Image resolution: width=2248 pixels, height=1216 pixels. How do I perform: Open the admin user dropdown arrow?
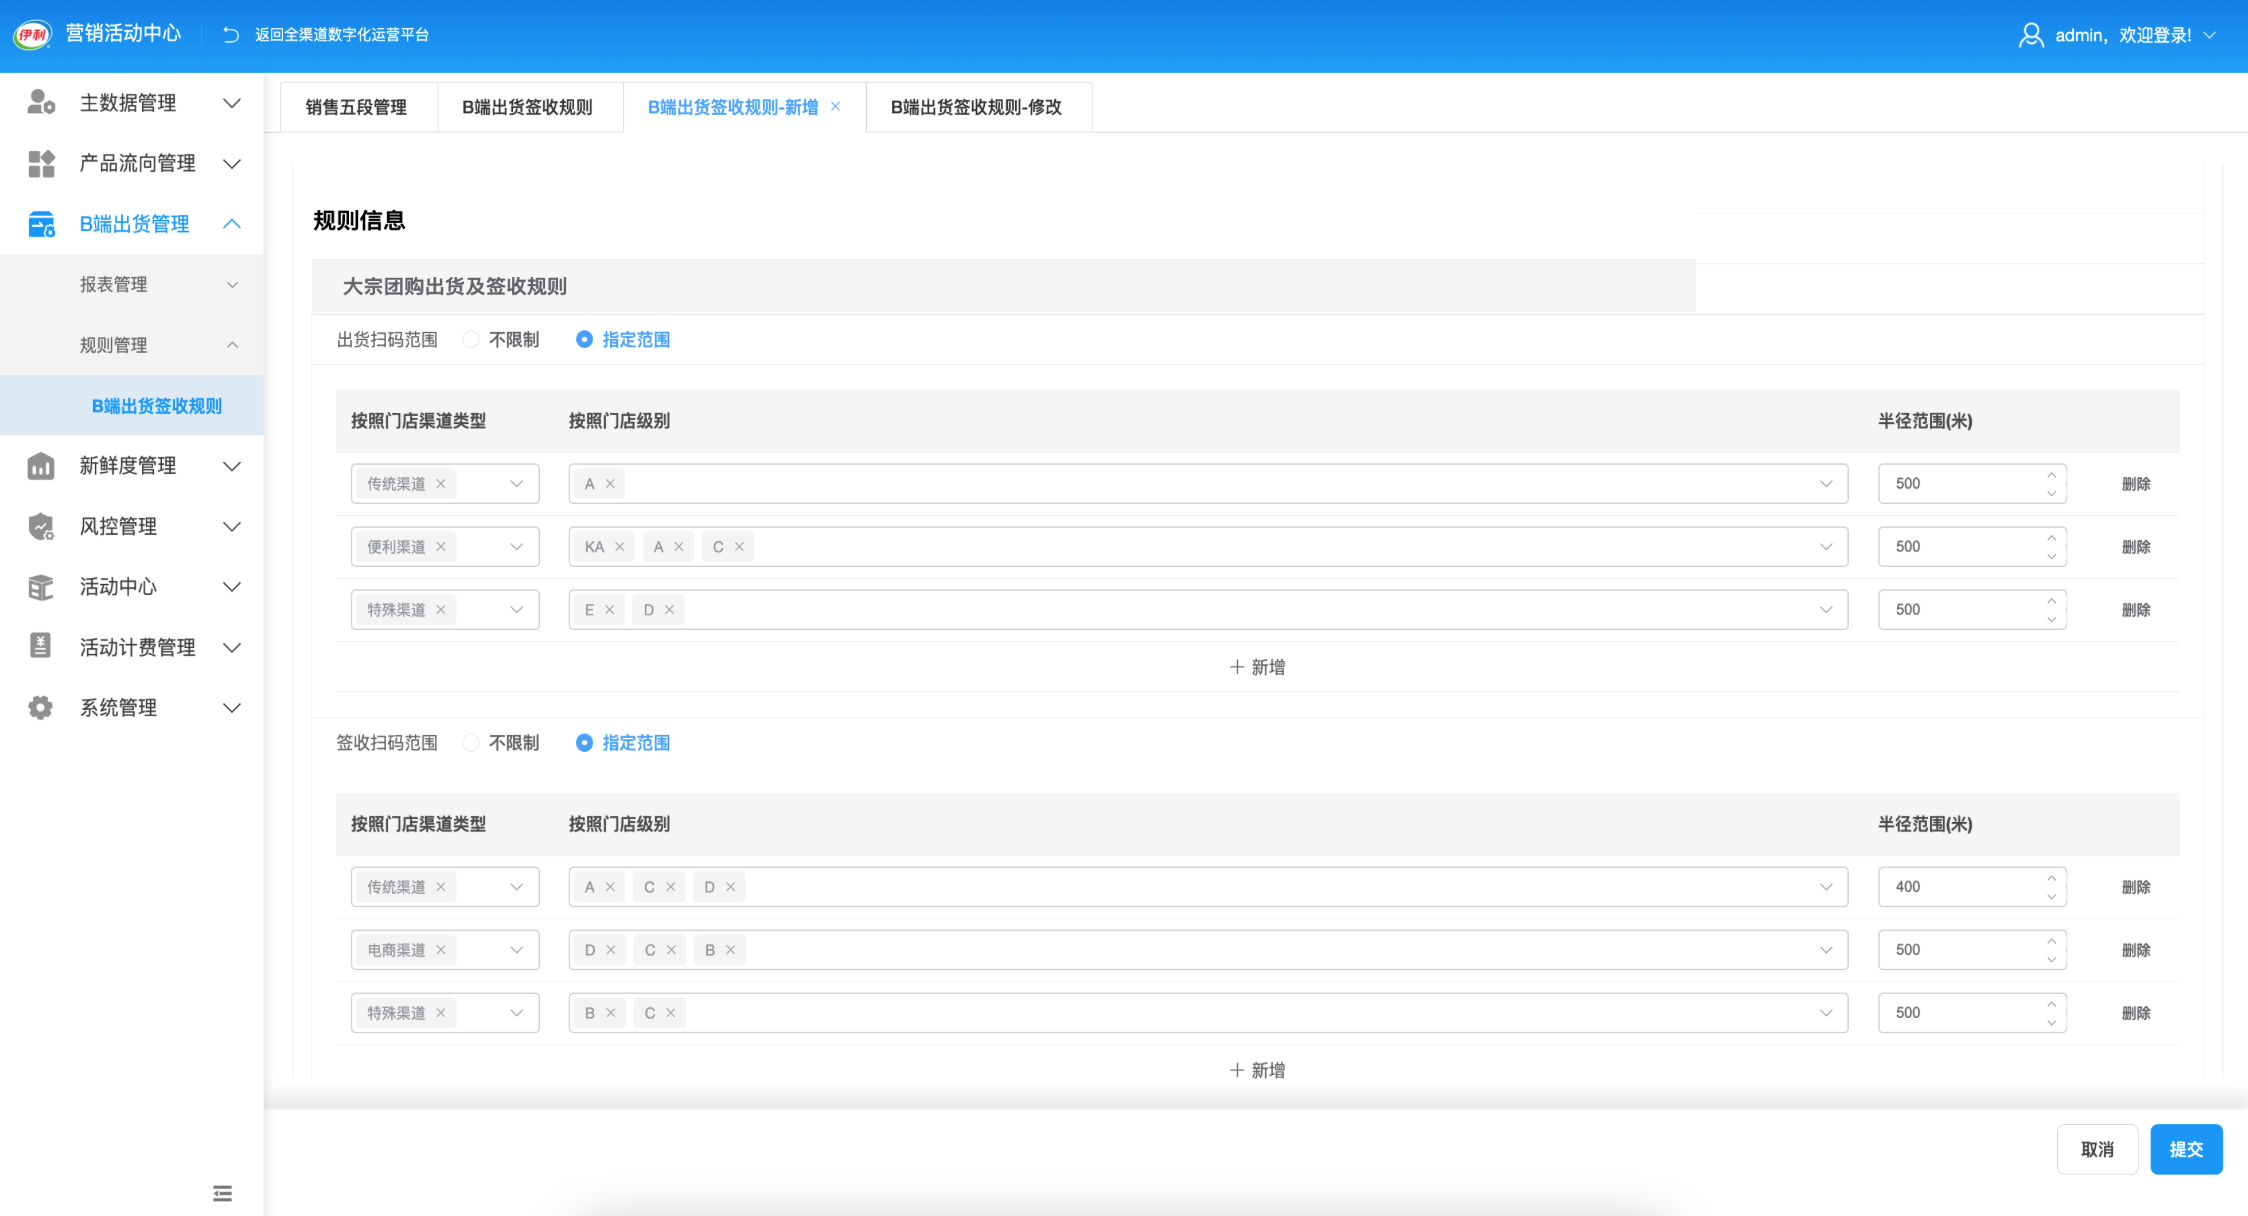2210,35
